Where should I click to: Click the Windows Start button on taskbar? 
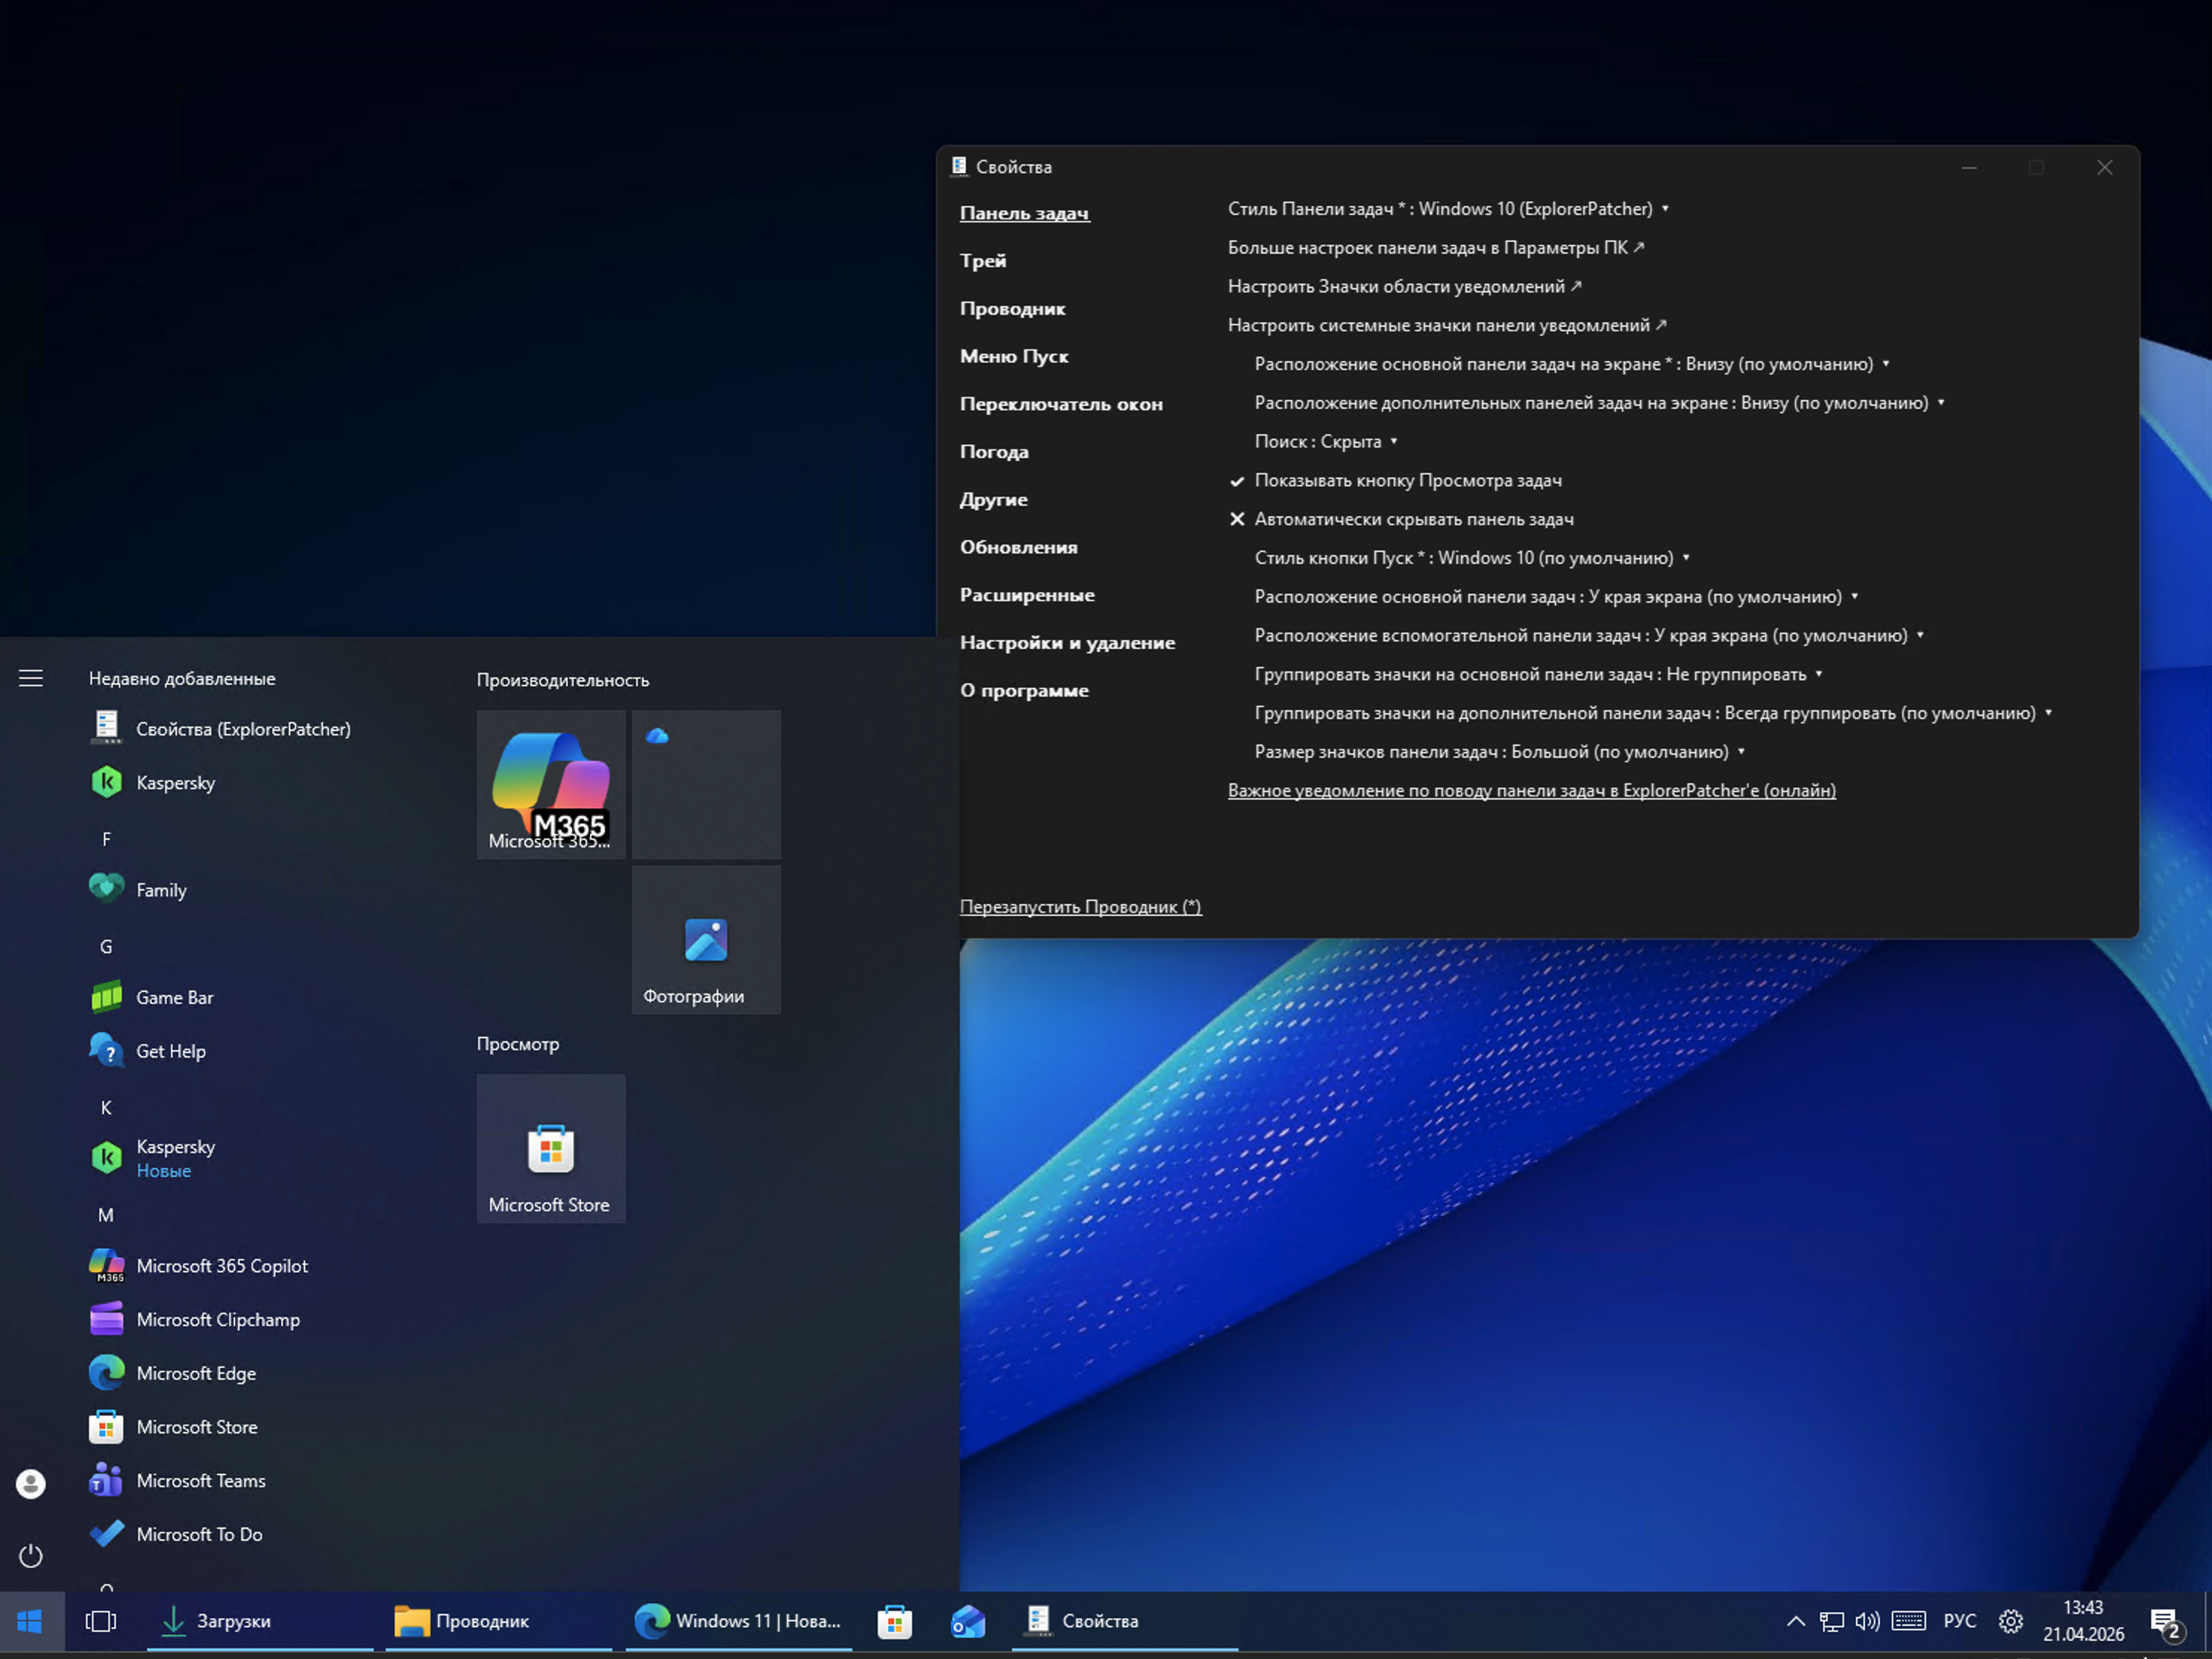point(30,1621)
